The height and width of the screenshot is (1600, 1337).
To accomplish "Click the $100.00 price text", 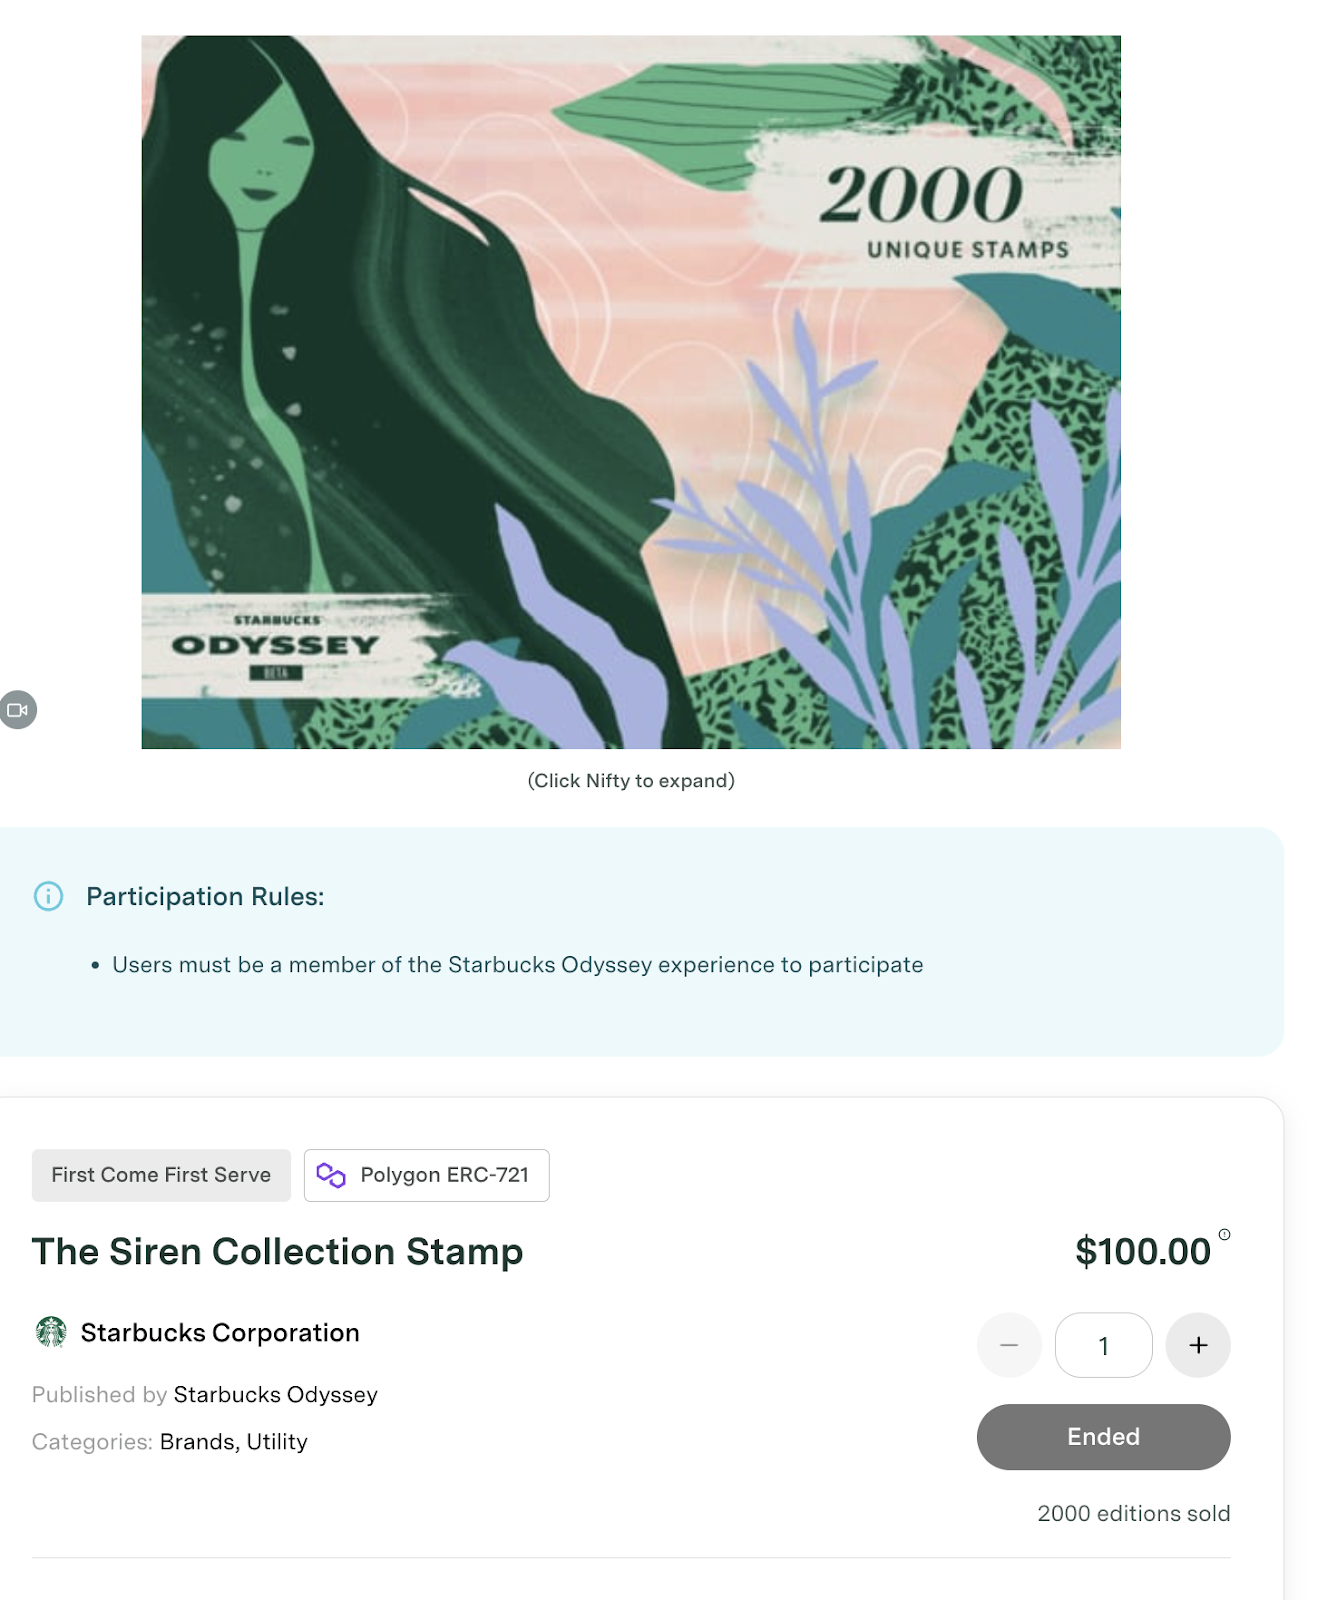I will point(1142,1252).
